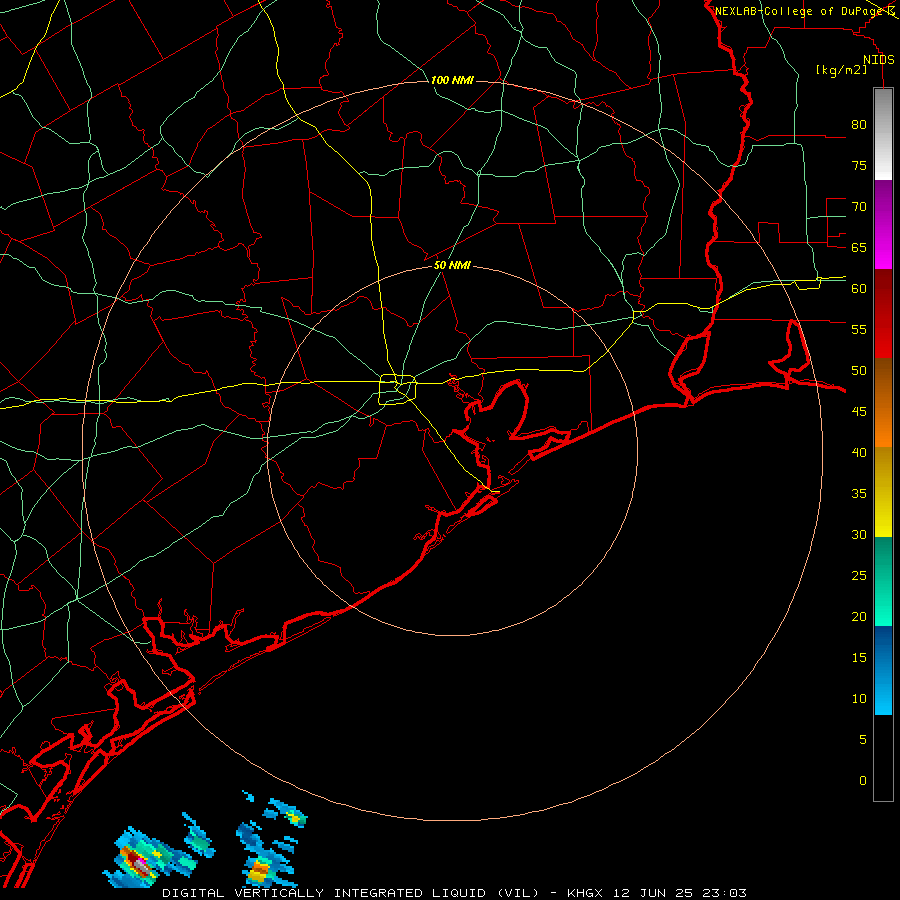Image resolution: width=900 pixels, height=900 pixels.
Task: Select the 65 value on the color scale
Action: click(x=859, y=248)
